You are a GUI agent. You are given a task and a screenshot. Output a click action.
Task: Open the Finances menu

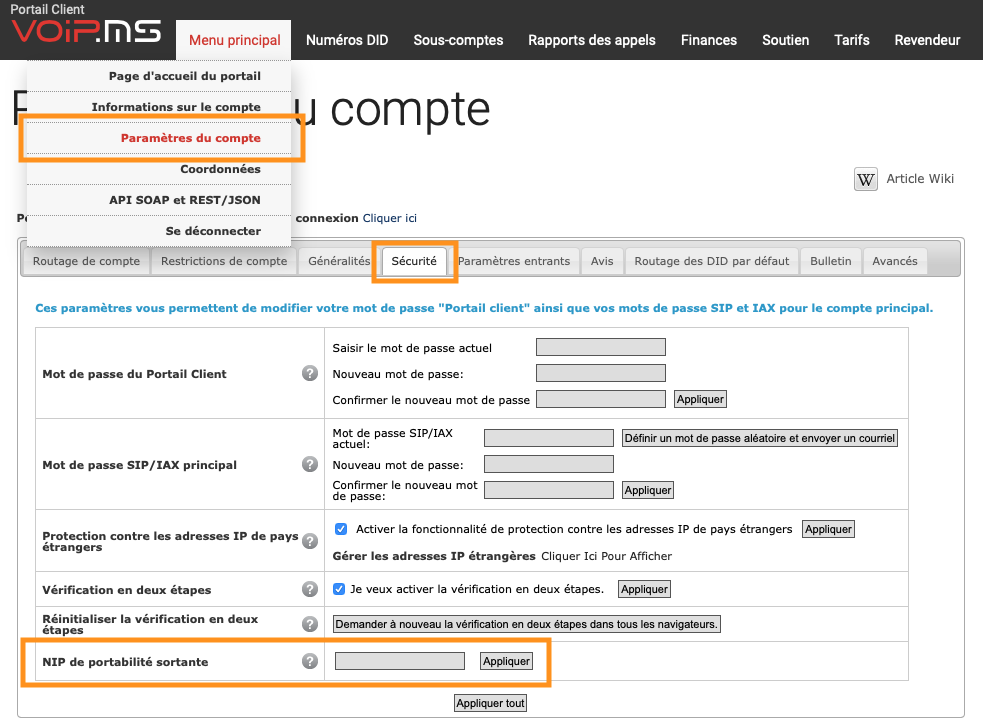[x=708, y=40]
